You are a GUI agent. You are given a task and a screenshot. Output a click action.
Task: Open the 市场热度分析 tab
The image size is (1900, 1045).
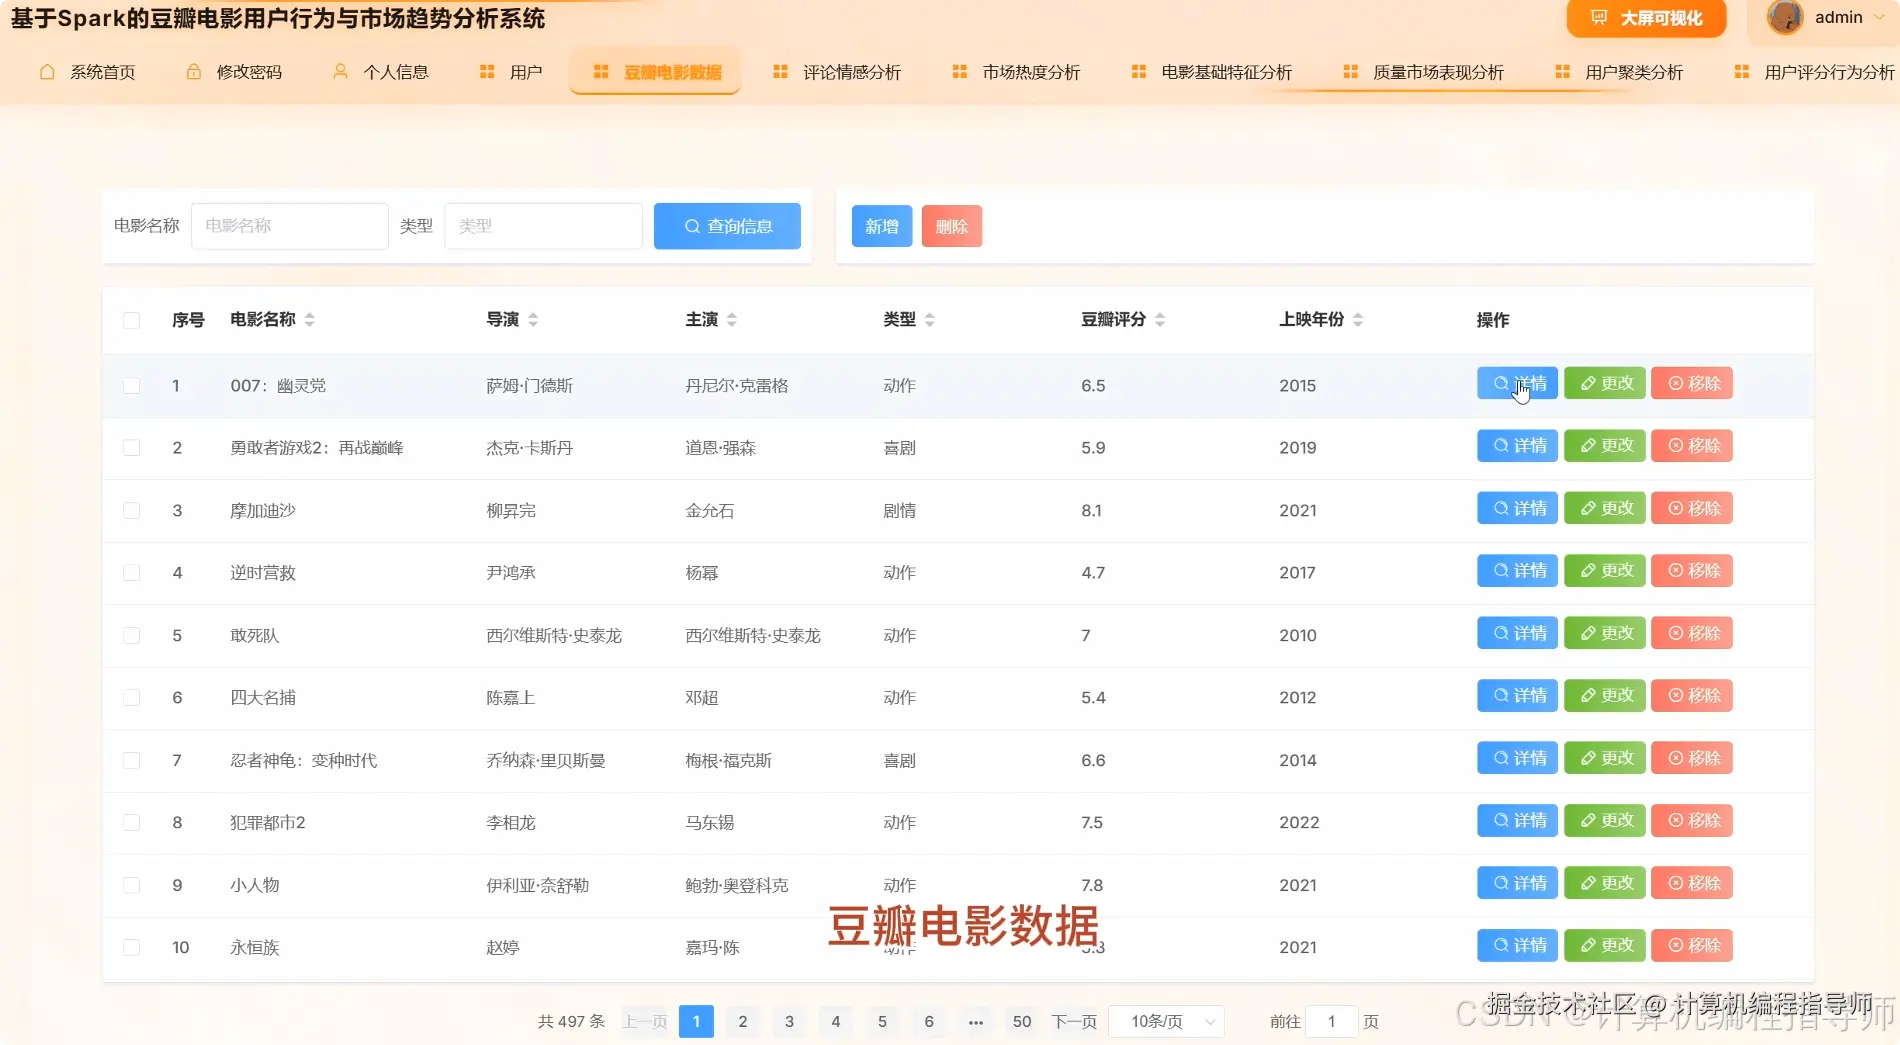tap(1029, 71)
